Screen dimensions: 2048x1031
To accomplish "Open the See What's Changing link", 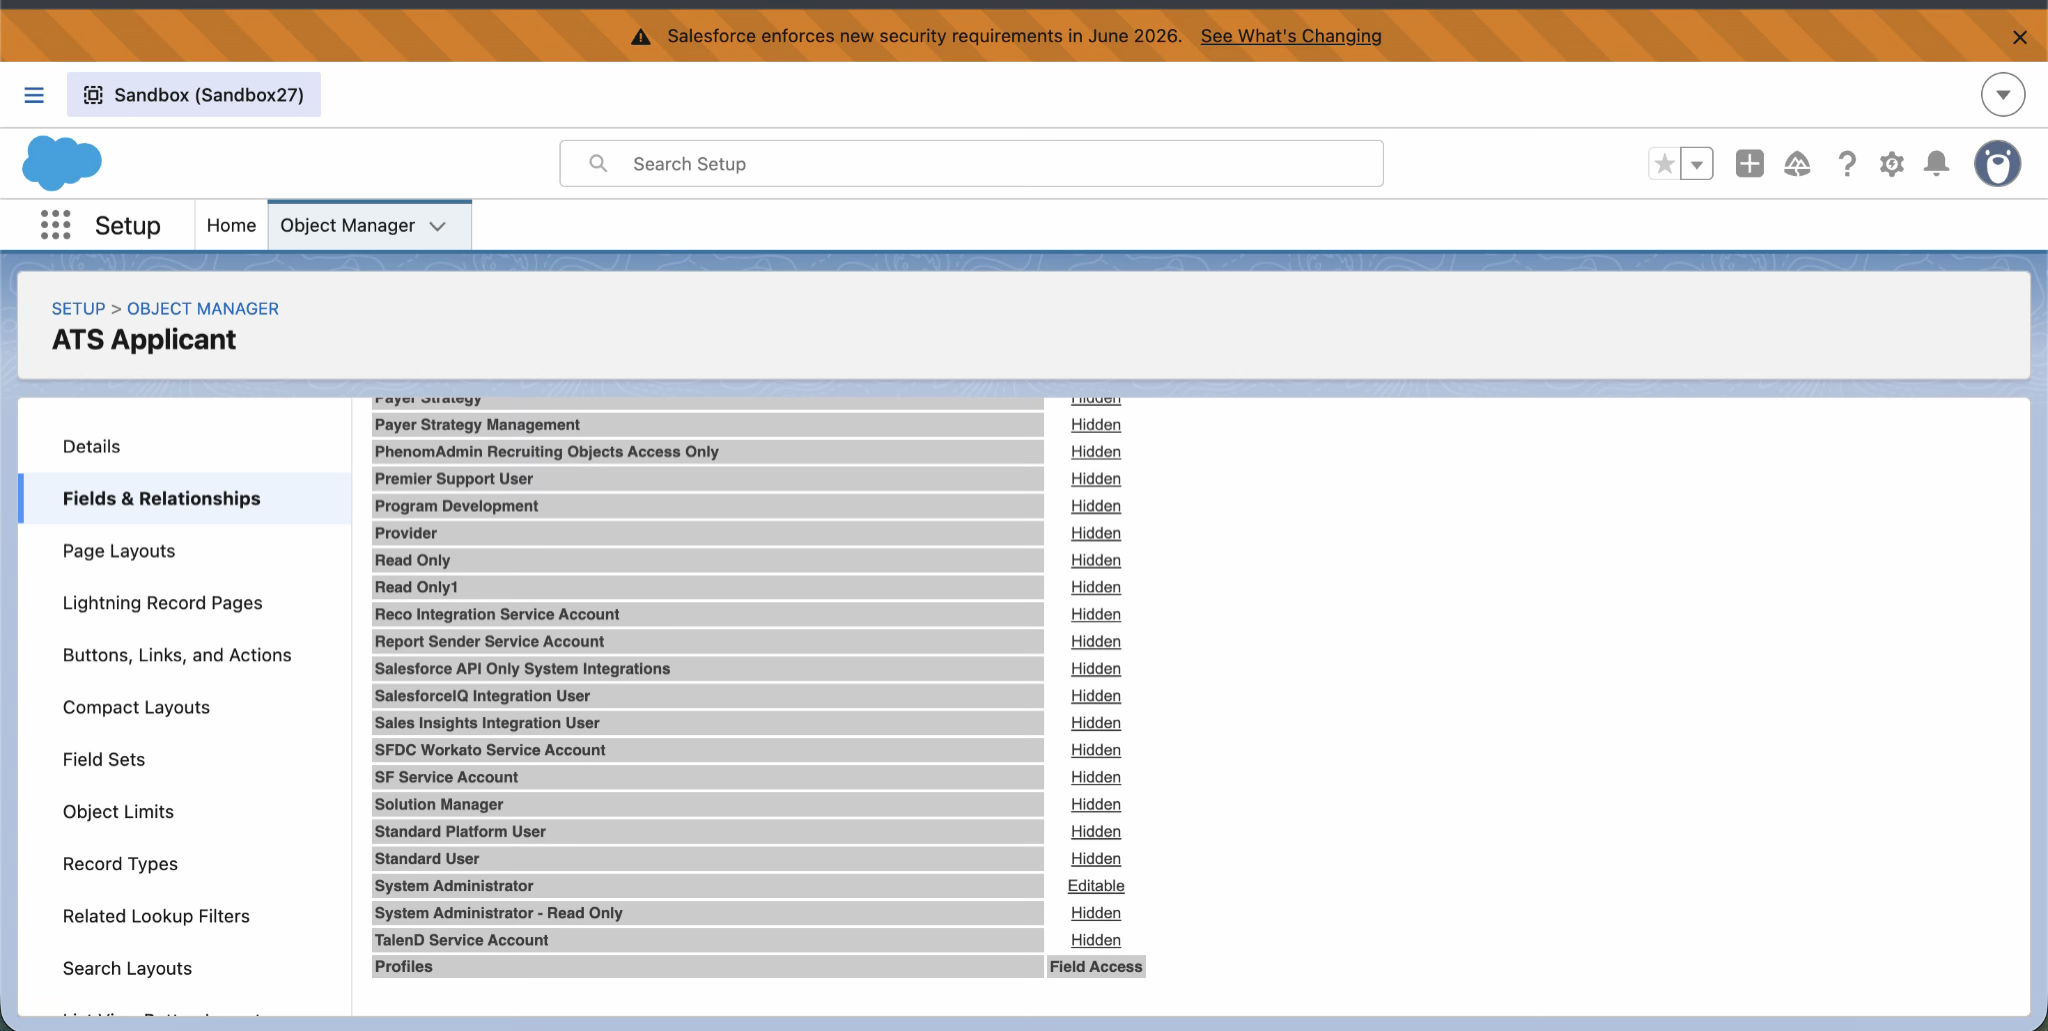I will click(1291, 36).
